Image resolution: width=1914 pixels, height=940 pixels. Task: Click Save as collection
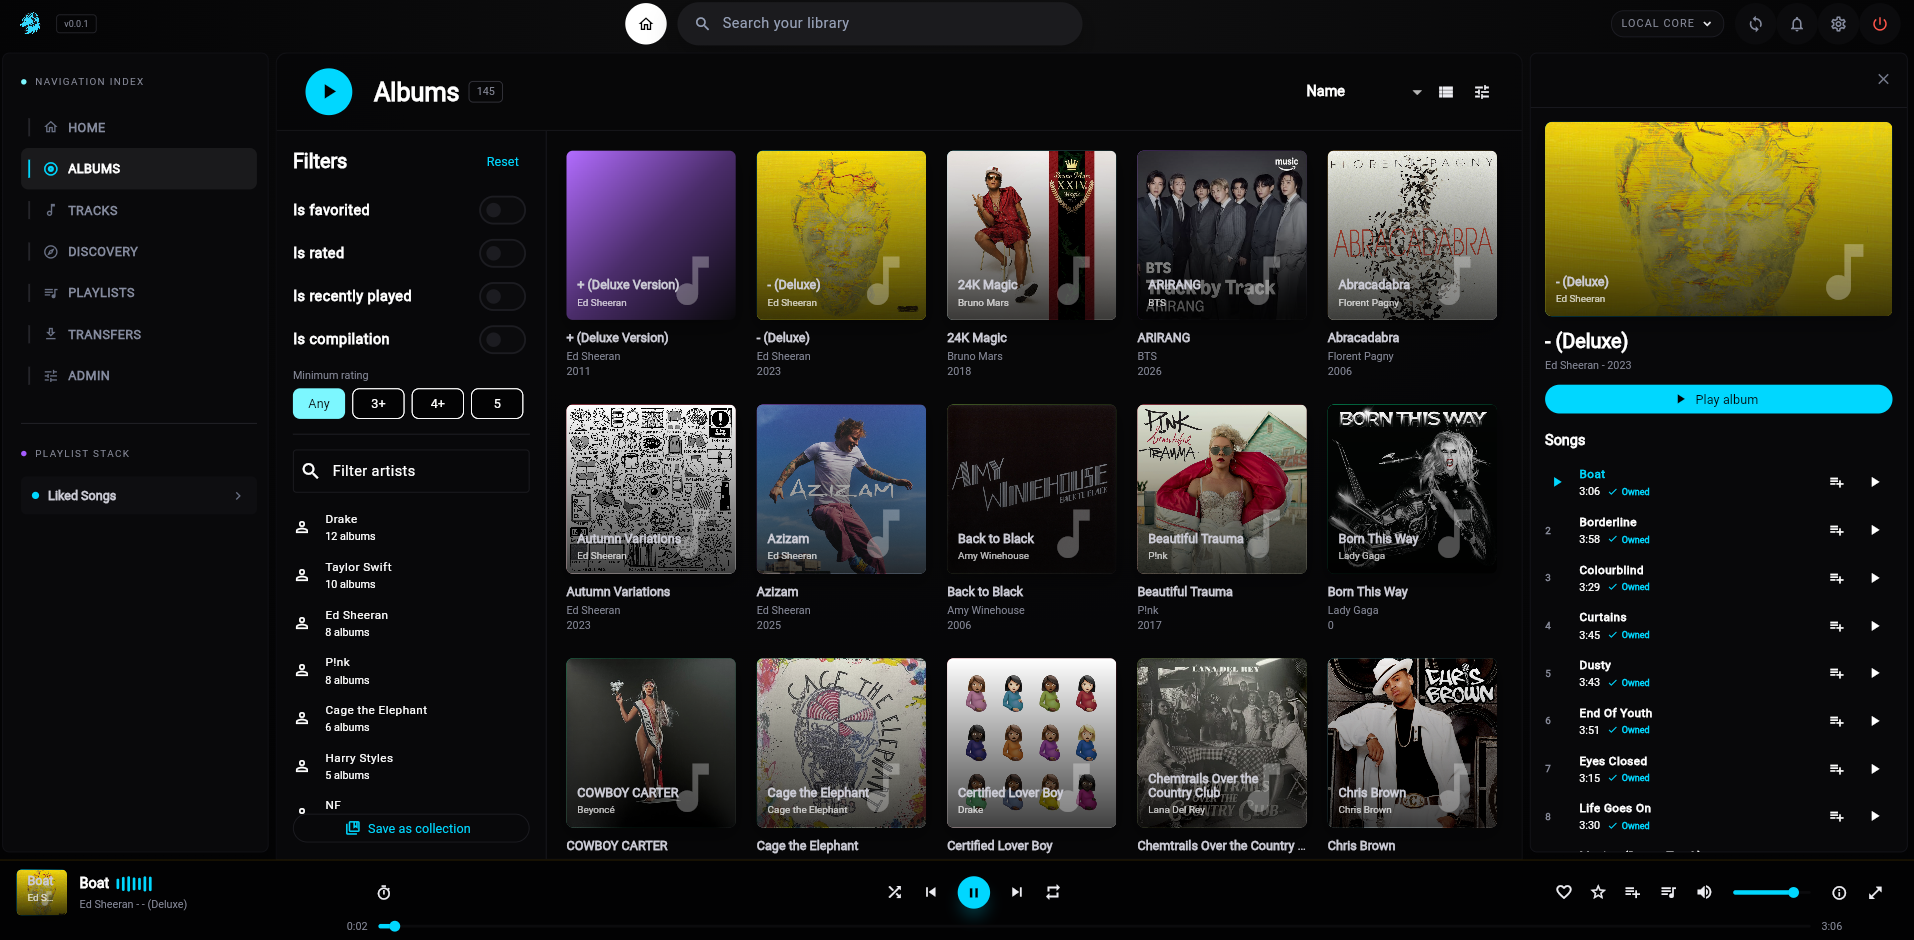[x=411, y=829]
